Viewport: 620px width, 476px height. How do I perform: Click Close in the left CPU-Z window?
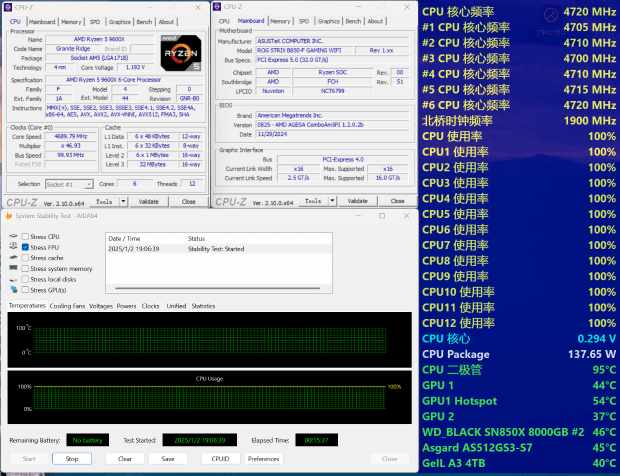point(189,202)
